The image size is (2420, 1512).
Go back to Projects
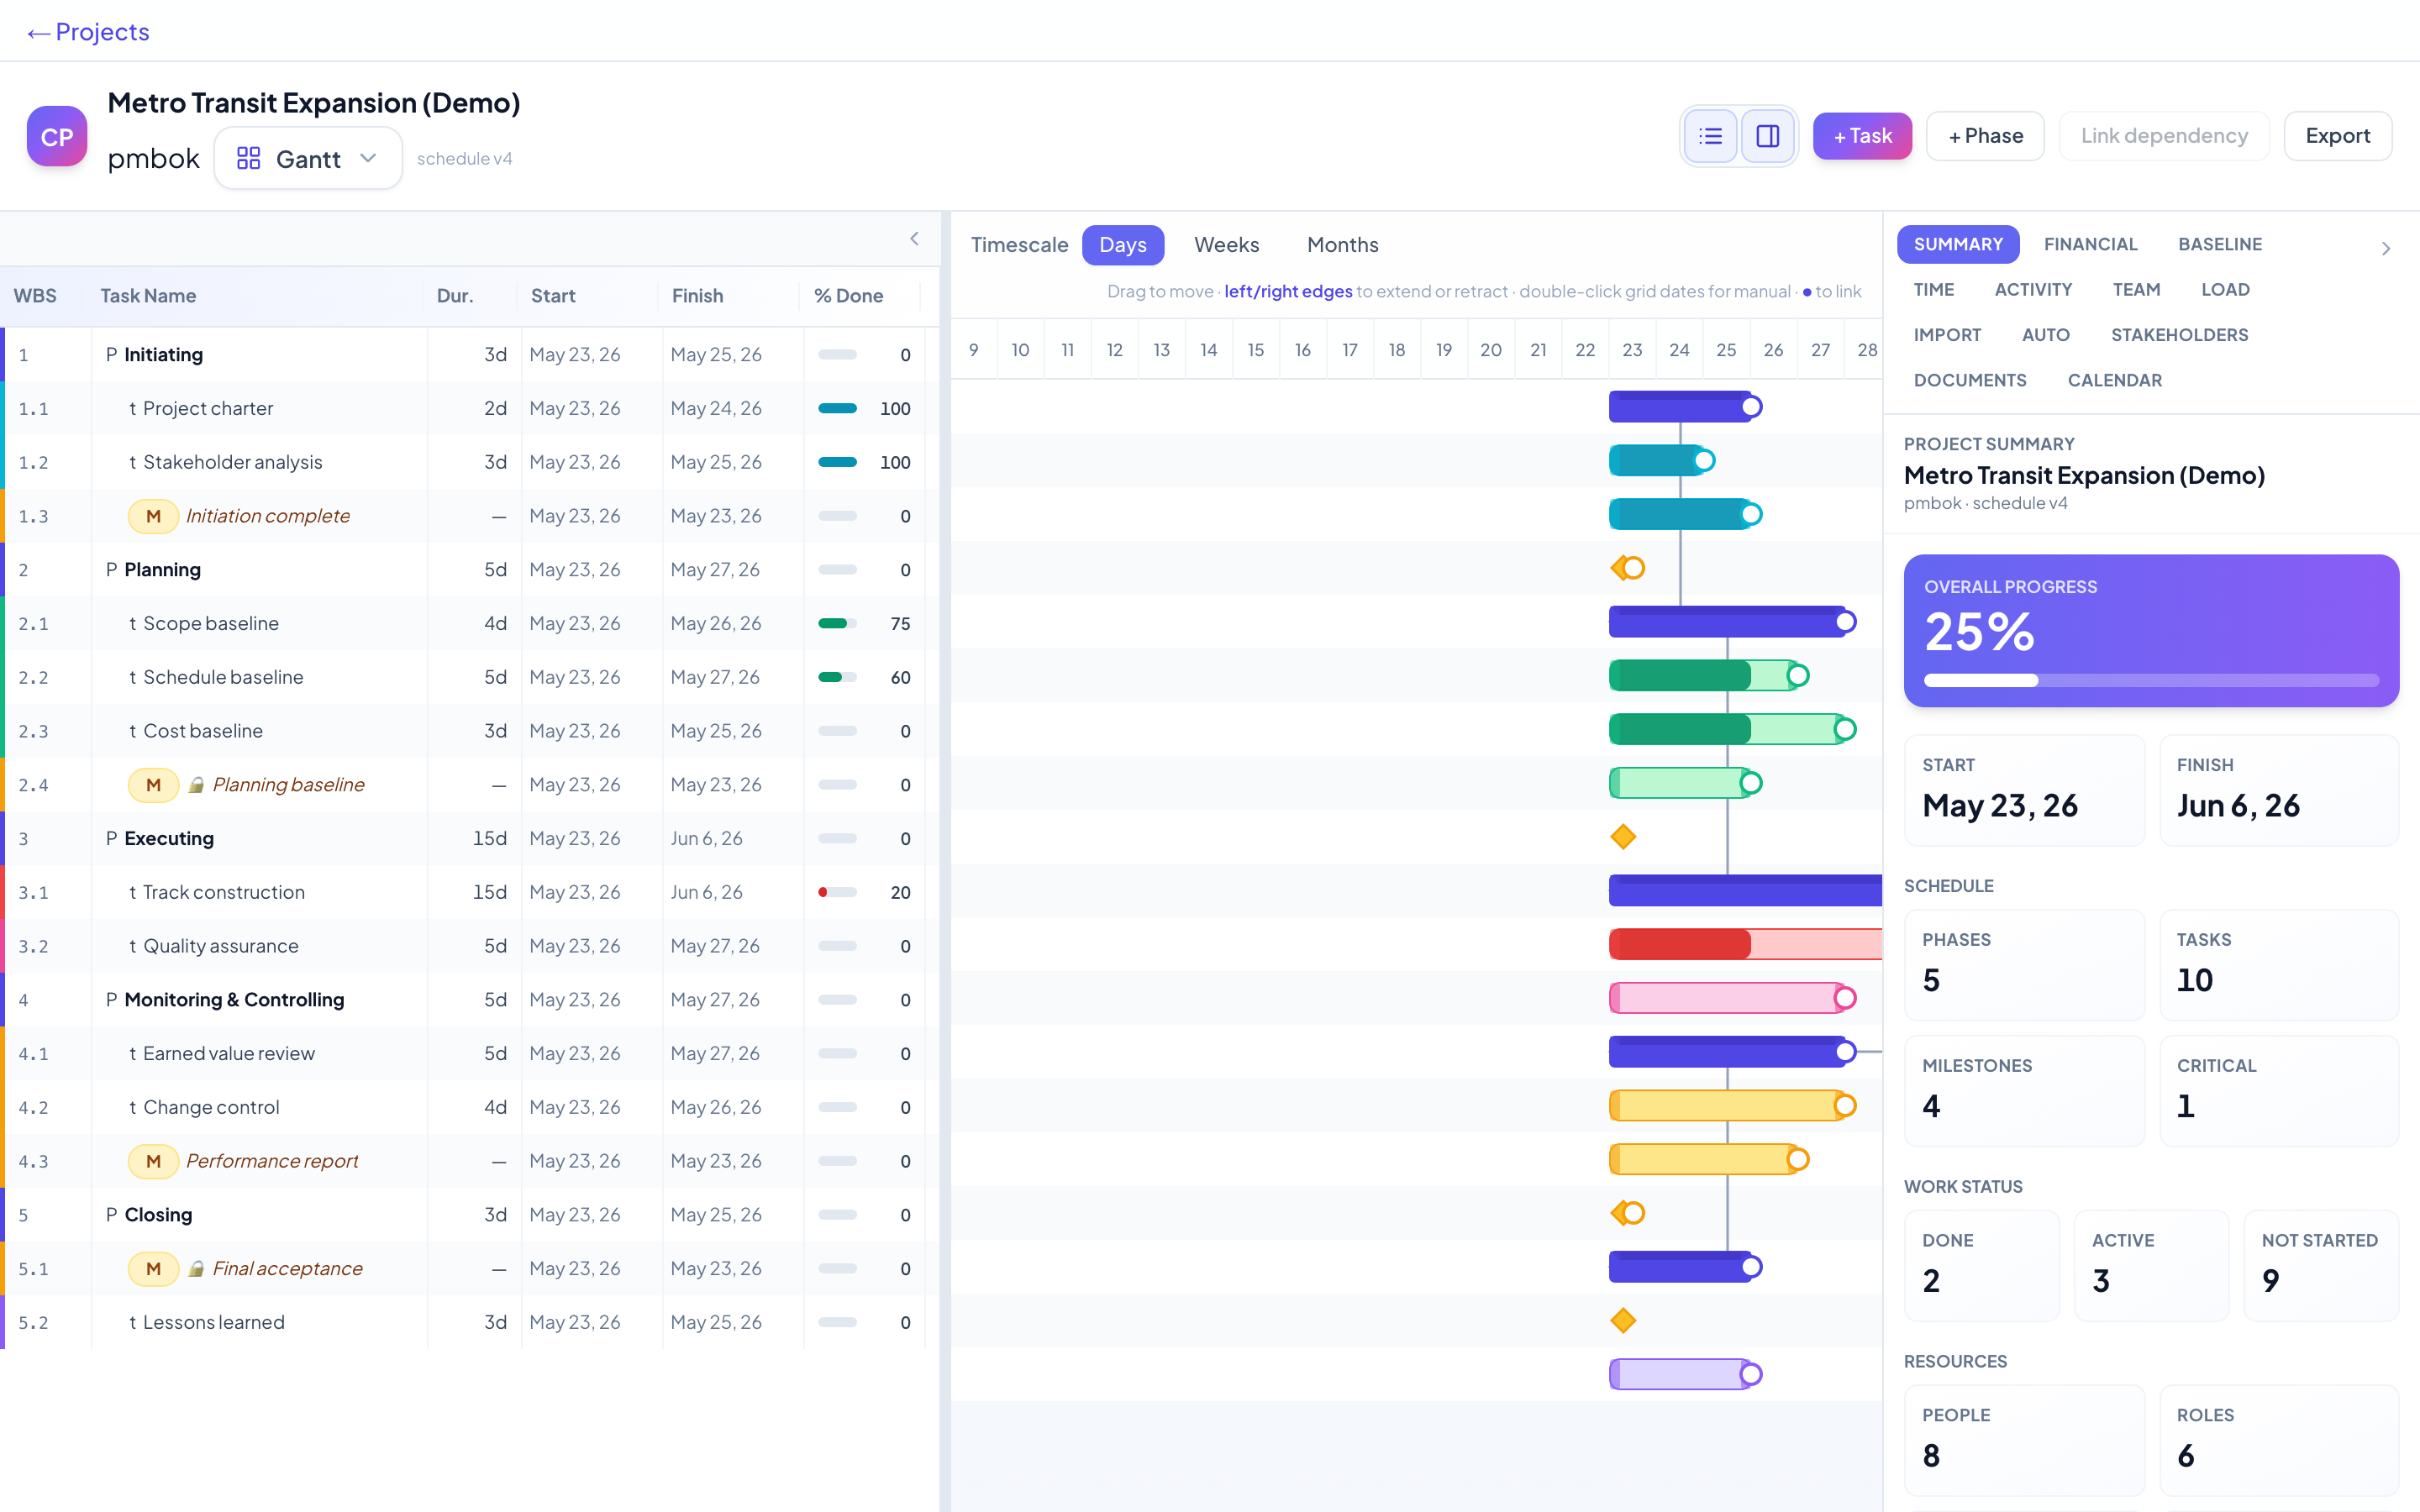(88, 32)
